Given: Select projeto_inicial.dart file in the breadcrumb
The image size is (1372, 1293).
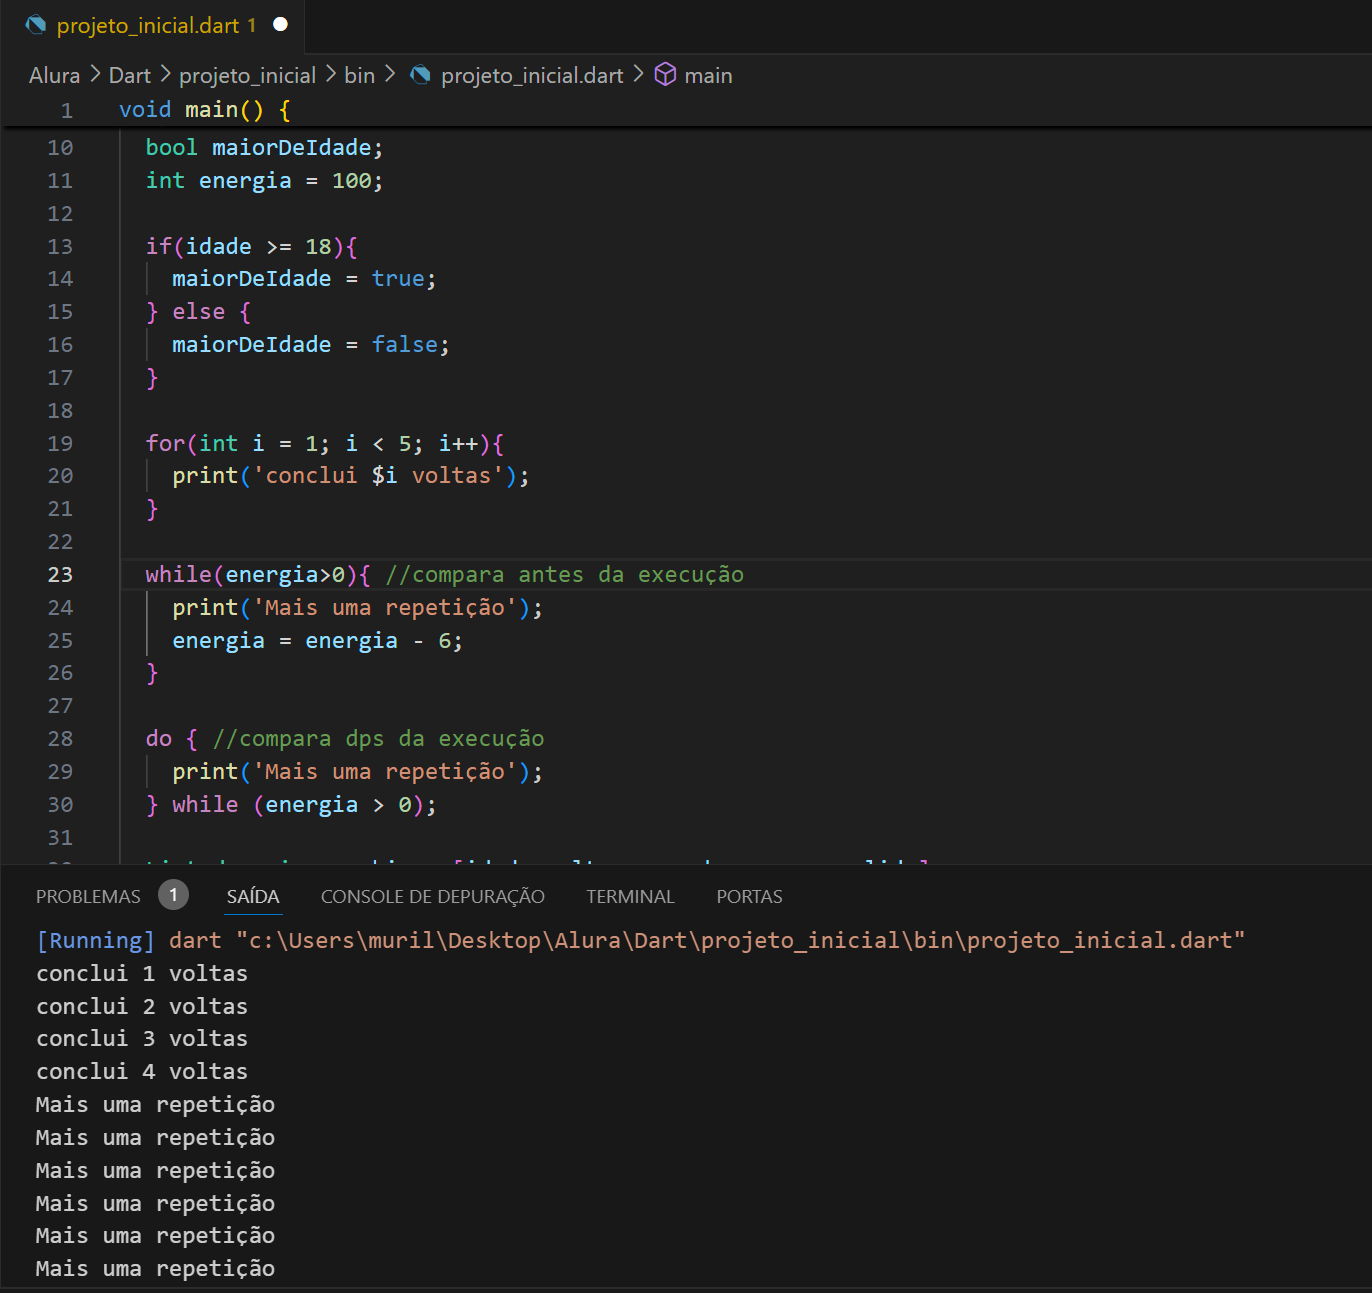Looking at the screenshot, I should [x=532, y=76].
